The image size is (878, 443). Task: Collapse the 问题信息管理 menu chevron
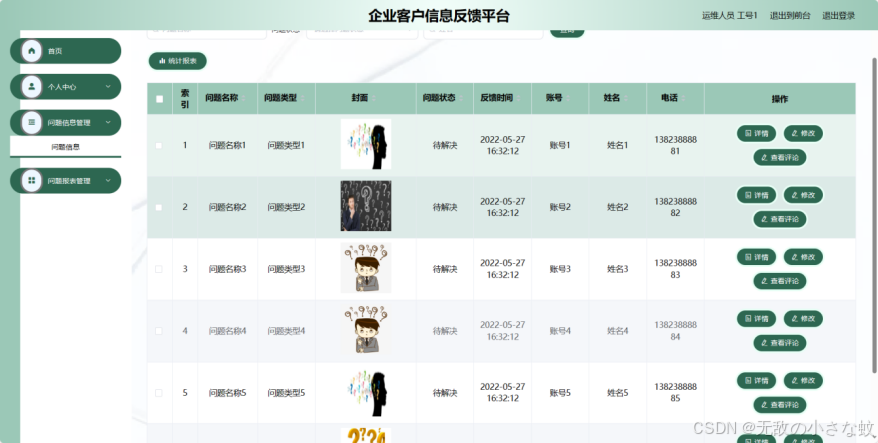[x=108, y=123]
